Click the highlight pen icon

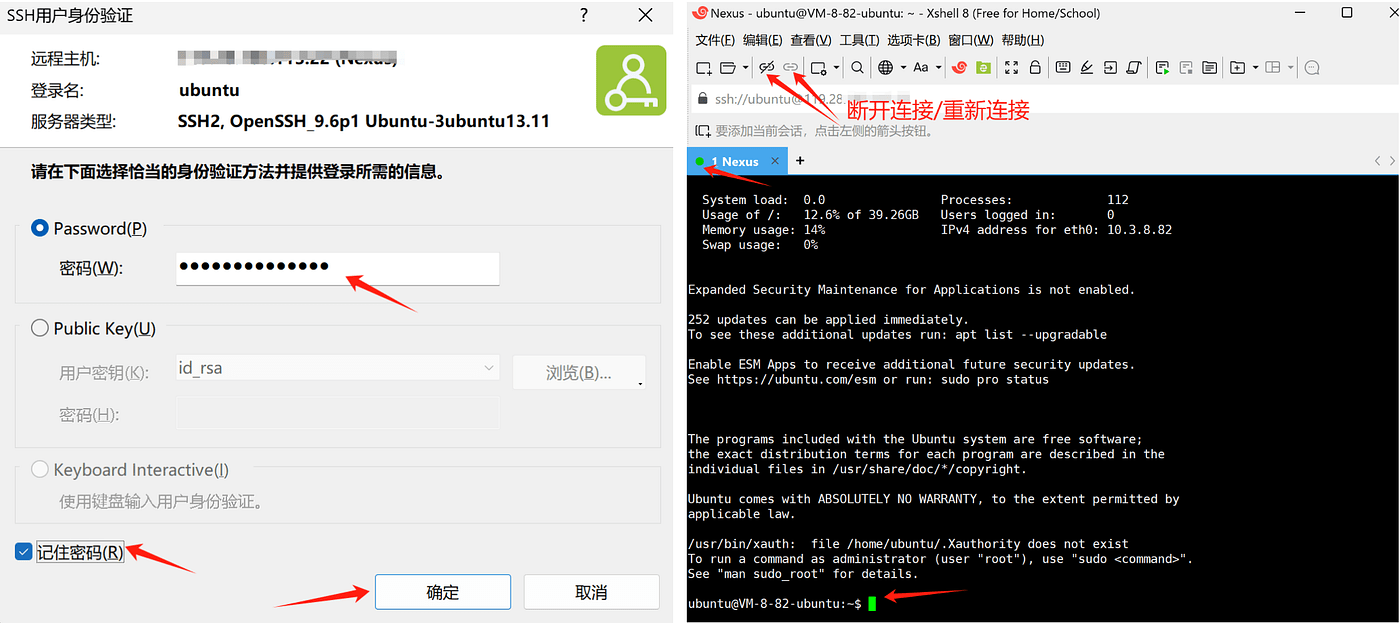coord(1087,68)
